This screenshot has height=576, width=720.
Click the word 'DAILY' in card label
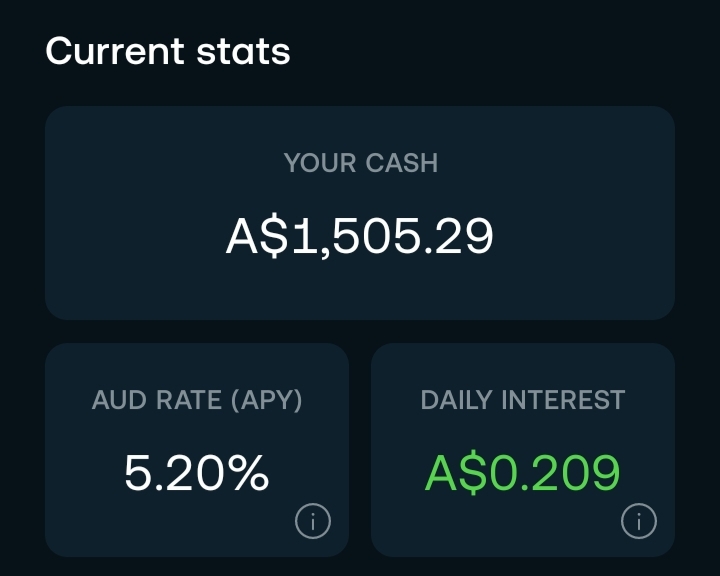456,400
